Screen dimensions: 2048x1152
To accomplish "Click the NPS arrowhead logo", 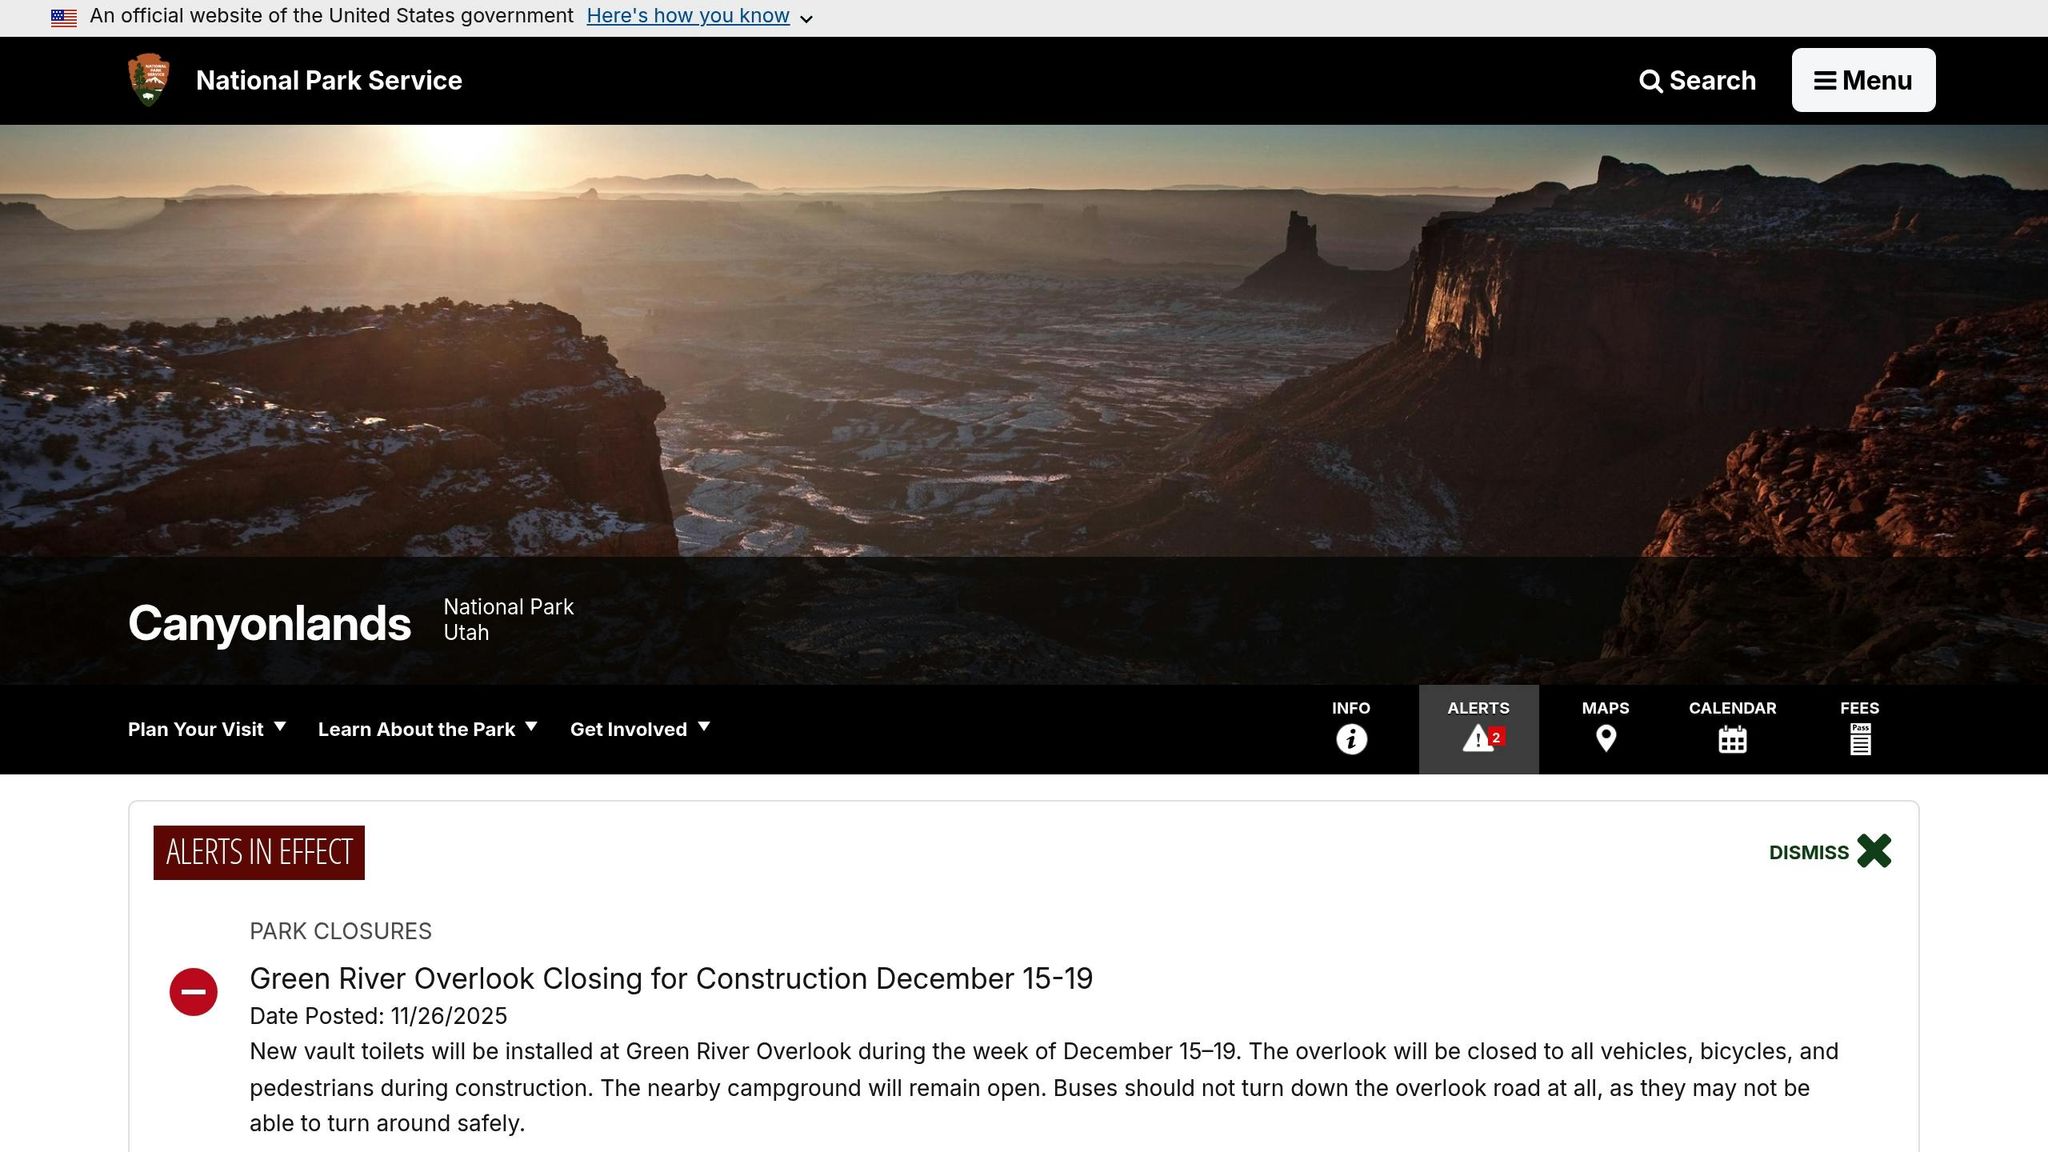I will click(149, 80).
